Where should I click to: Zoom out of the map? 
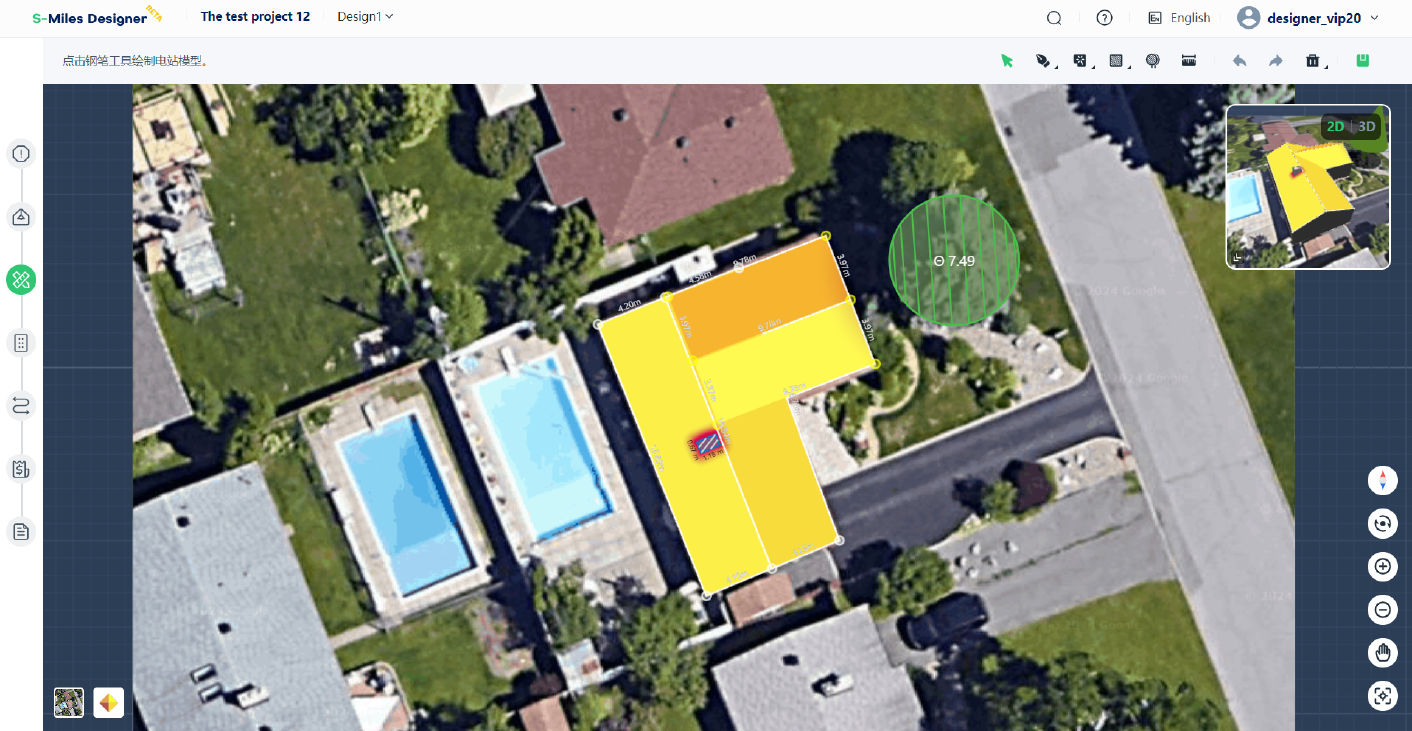[1383, 609]
